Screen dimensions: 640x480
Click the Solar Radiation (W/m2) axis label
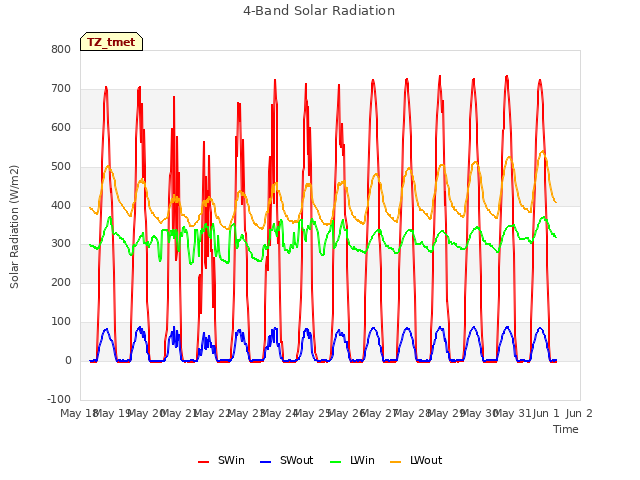14,227
